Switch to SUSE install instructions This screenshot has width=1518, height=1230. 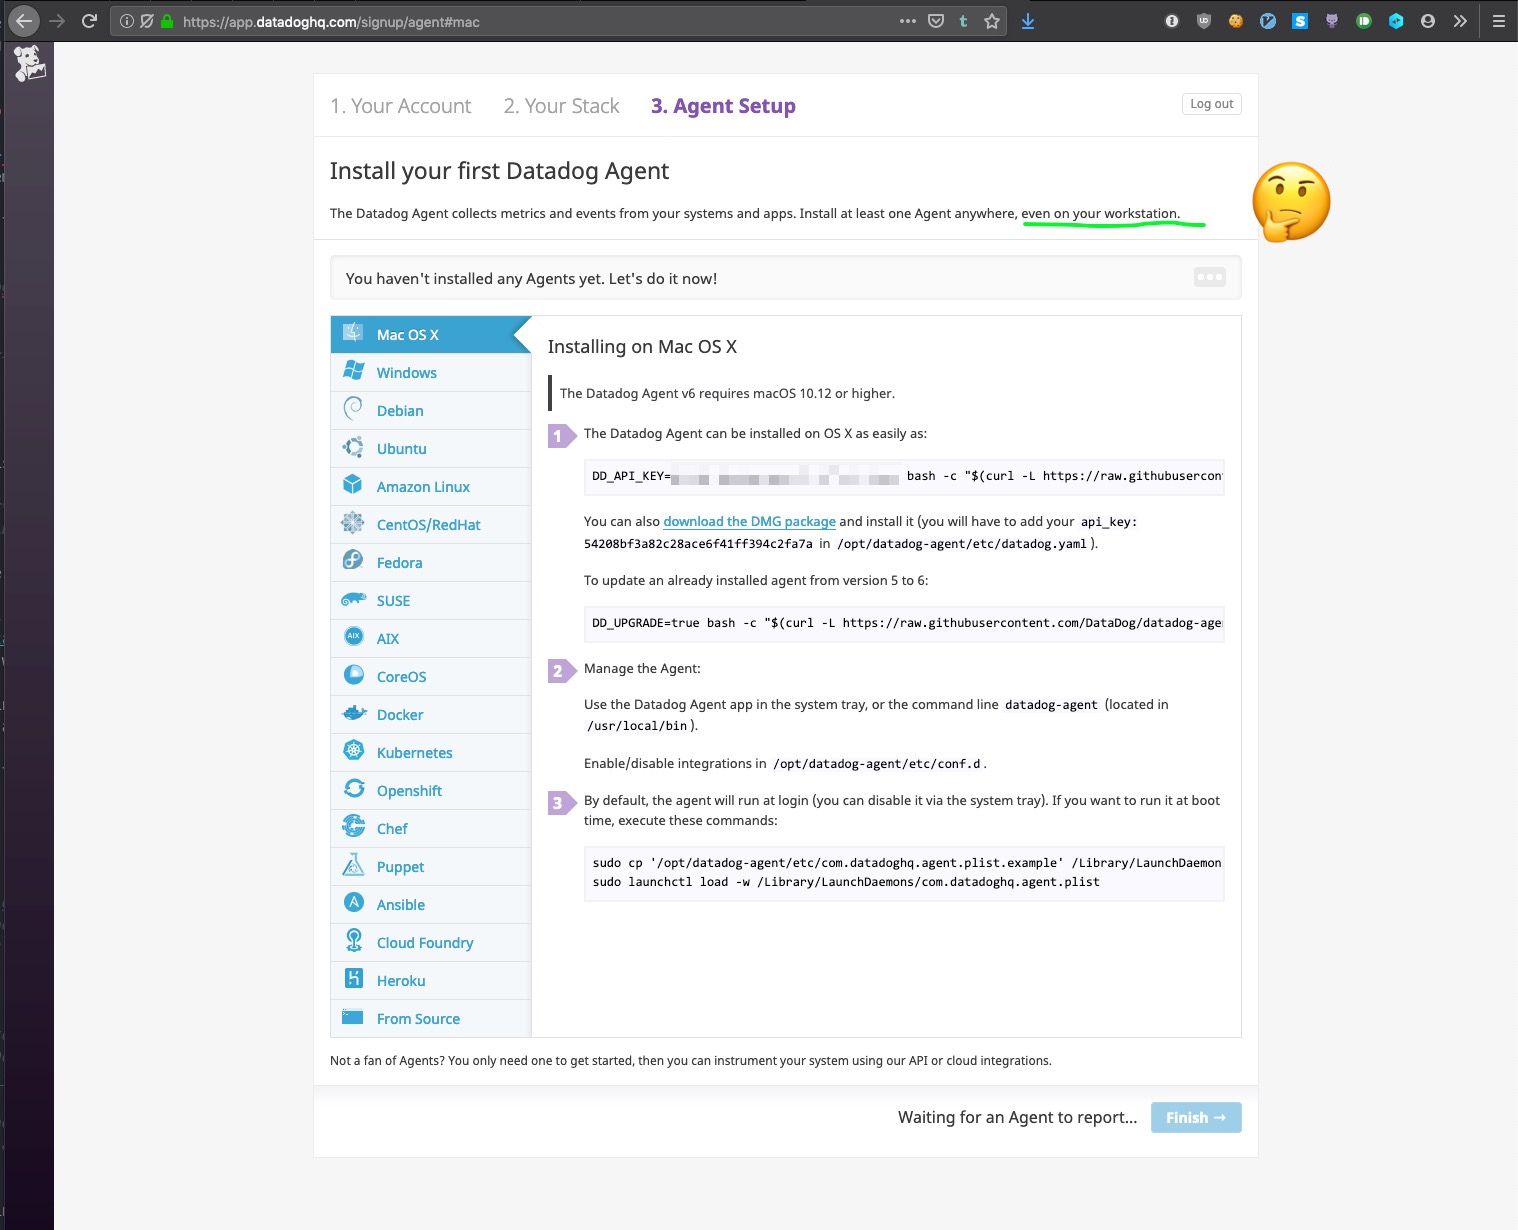430,601
